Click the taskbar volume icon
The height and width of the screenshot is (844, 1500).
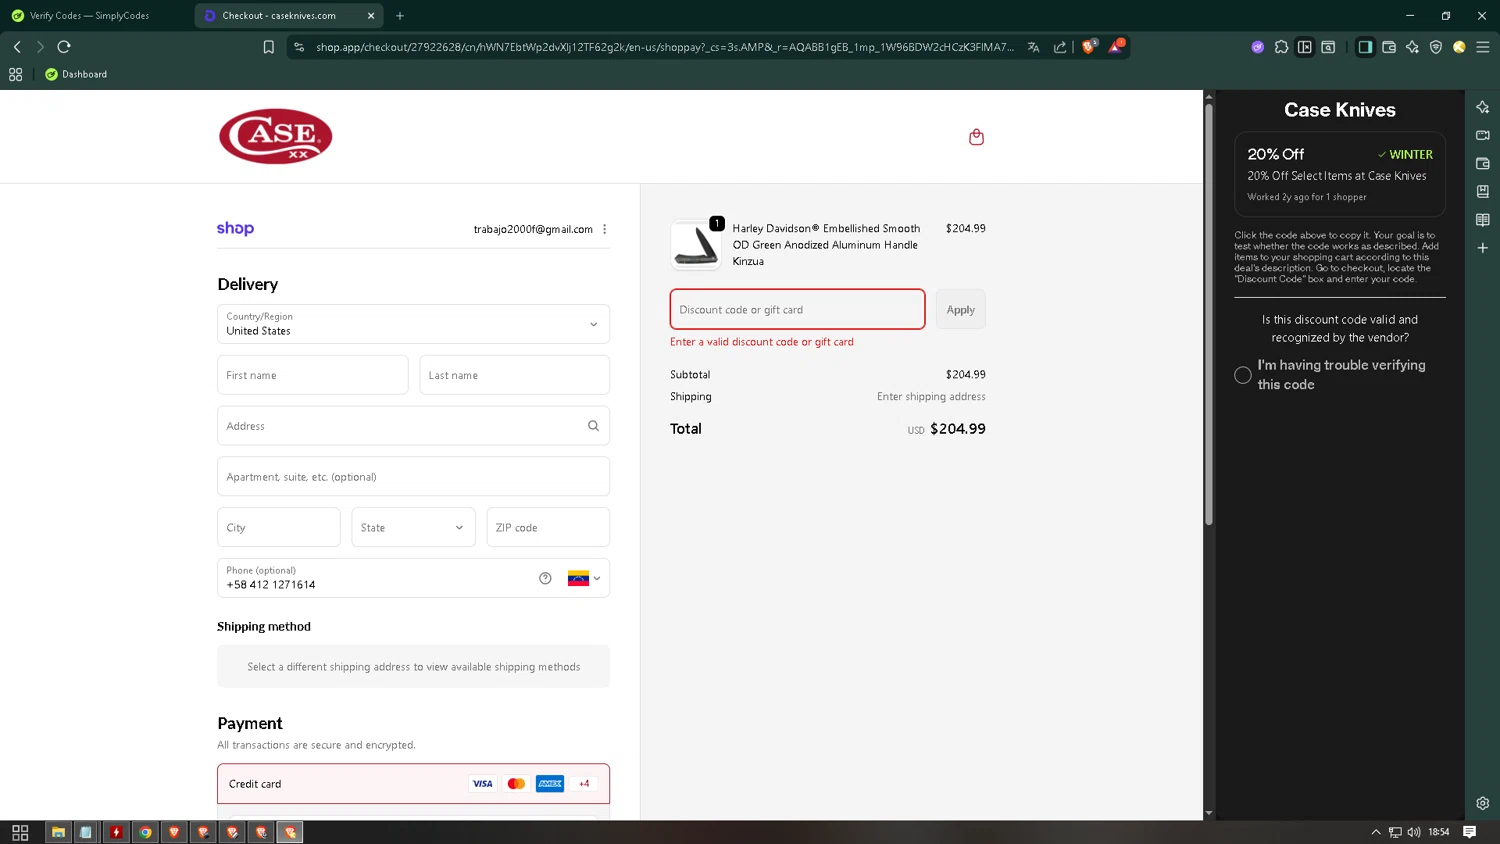(x=1414, y=832)
